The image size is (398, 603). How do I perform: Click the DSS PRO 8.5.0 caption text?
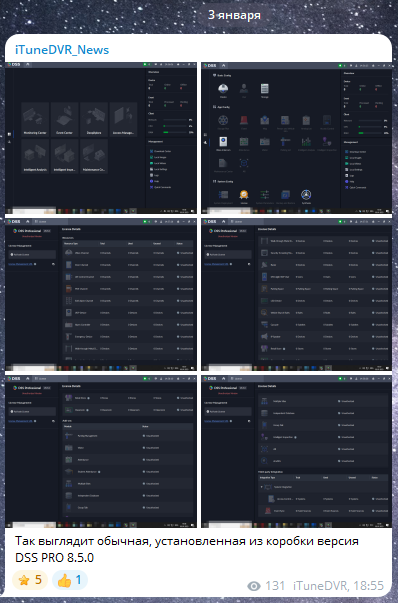coord(54,557)
